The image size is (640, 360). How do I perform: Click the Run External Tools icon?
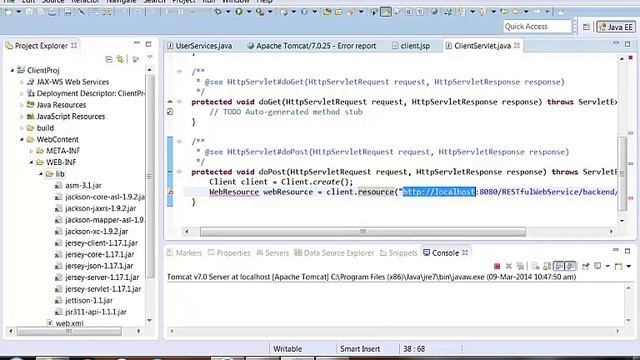click(x=260, y=12)
